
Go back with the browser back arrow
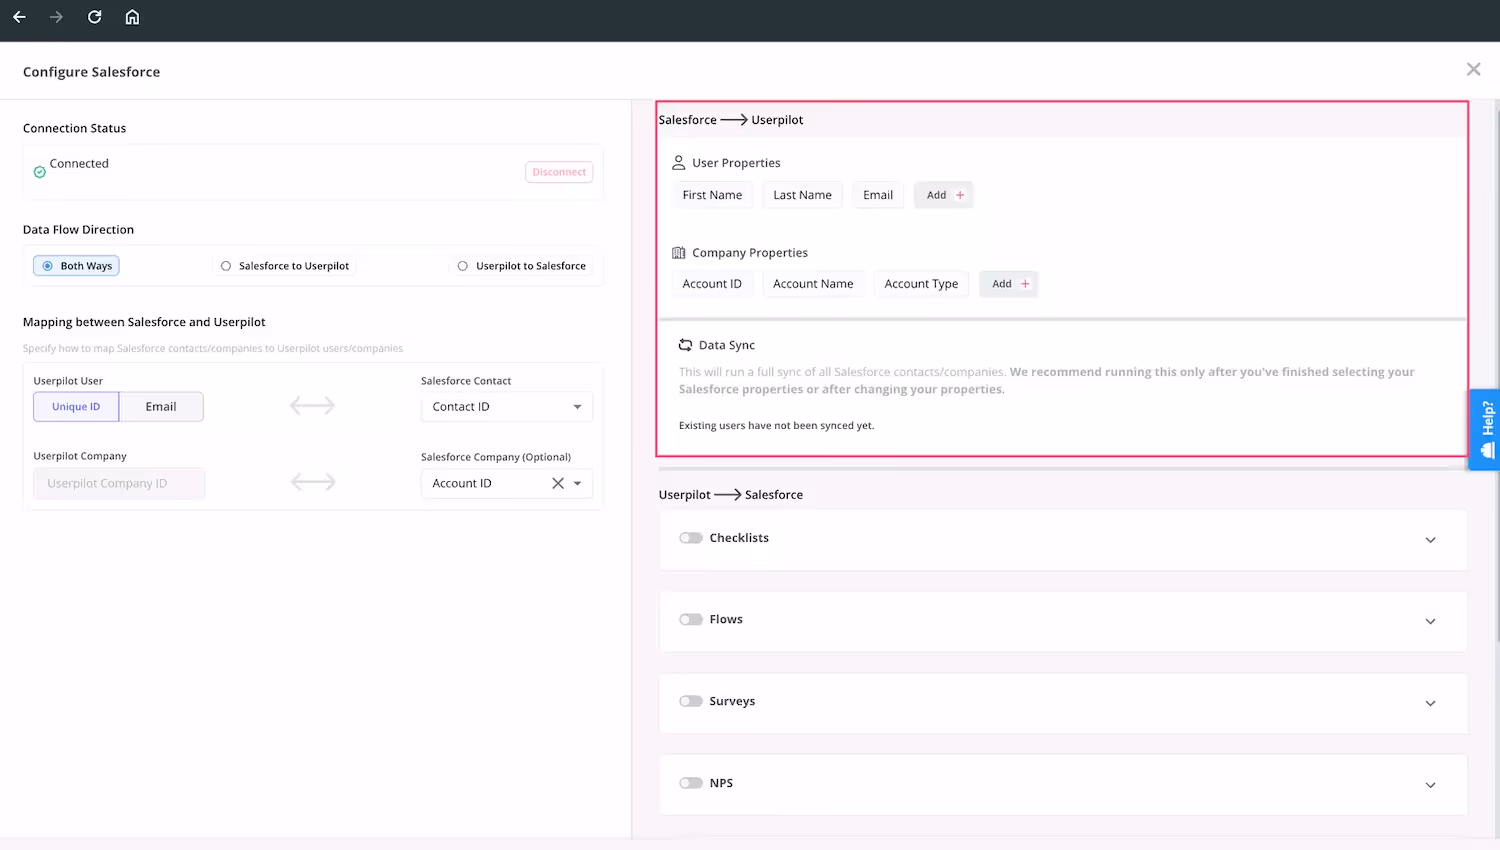(x=19, y=17)
